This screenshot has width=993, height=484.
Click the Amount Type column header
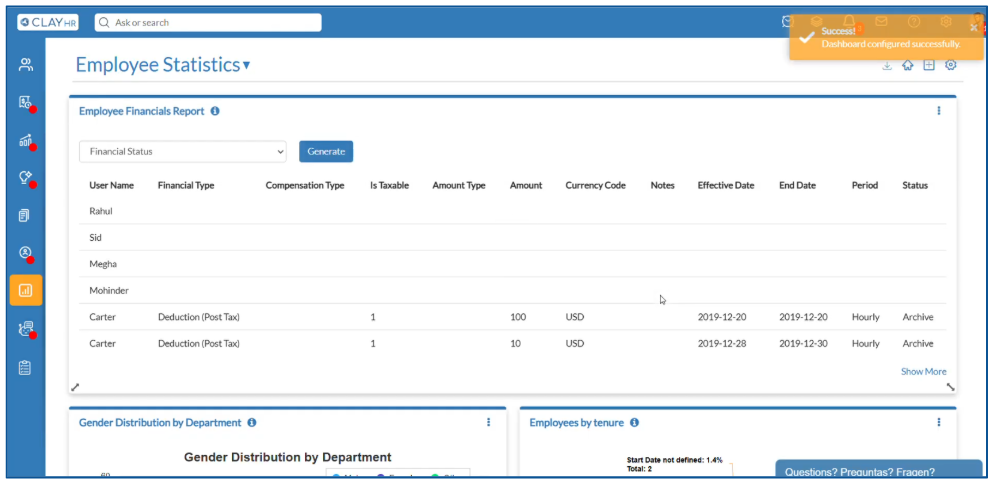coord(459,186)
